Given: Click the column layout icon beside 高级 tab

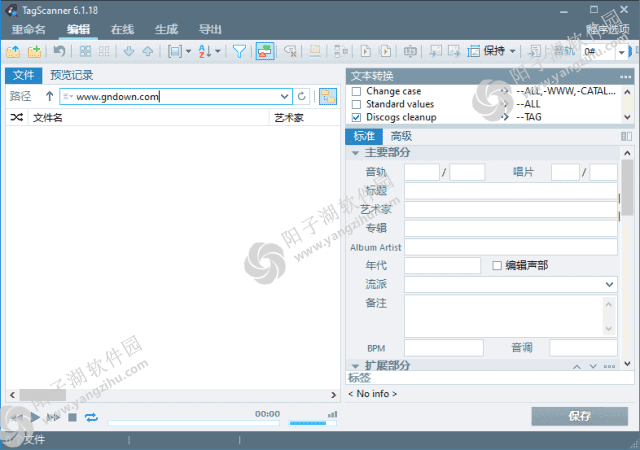Looking at the screenshot, I should pos(626,136).
